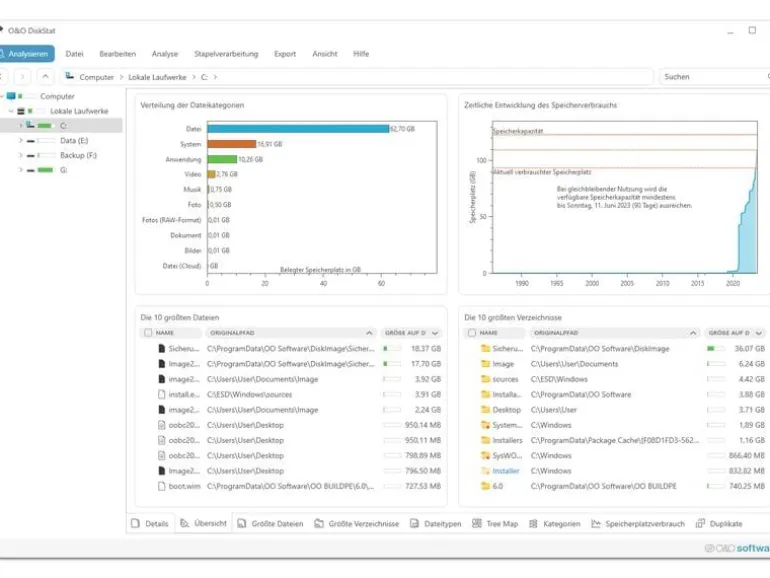The width and height of the screenshot is (770, 578).
Task: Open the Ansicht menu
Action: pos(325,54)
